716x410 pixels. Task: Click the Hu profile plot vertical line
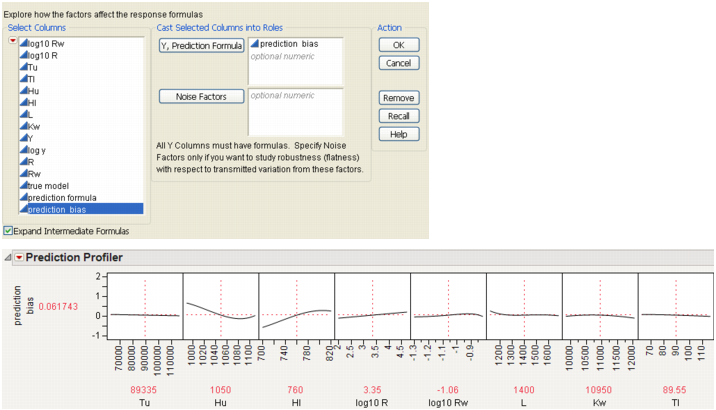click(221, 305)
